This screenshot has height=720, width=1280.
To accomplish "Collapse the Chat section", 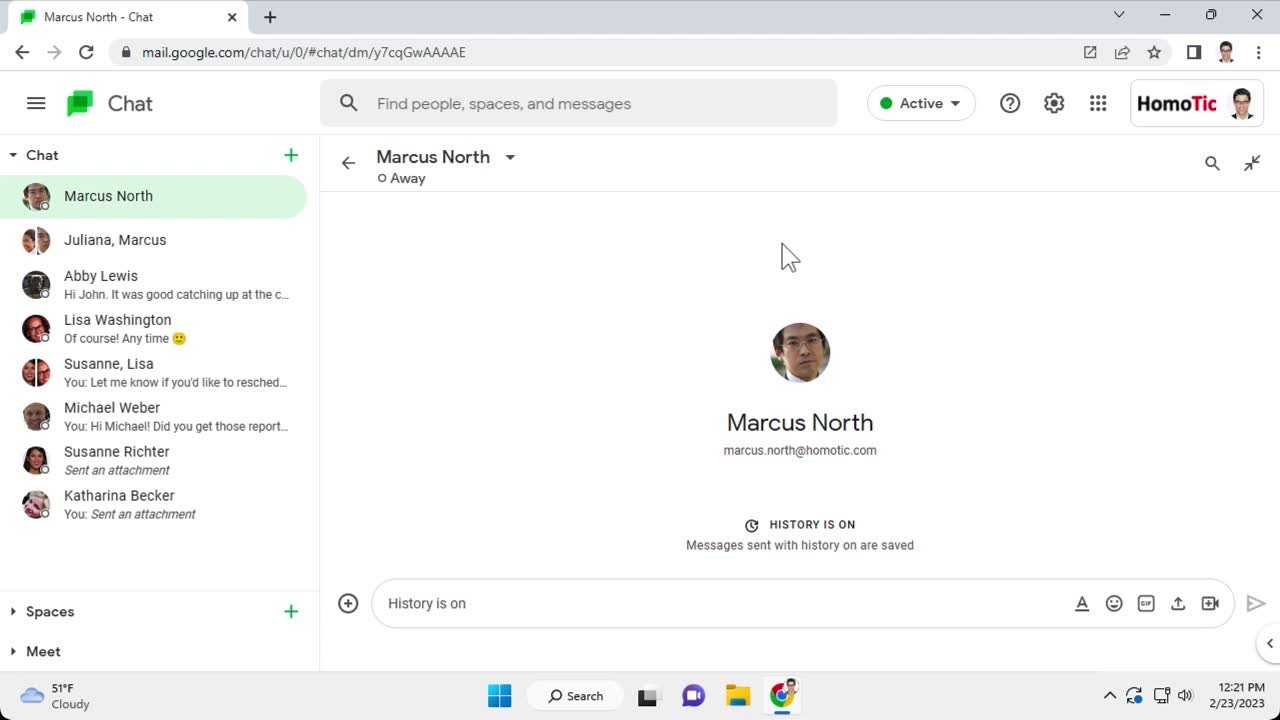I will 14,155.
